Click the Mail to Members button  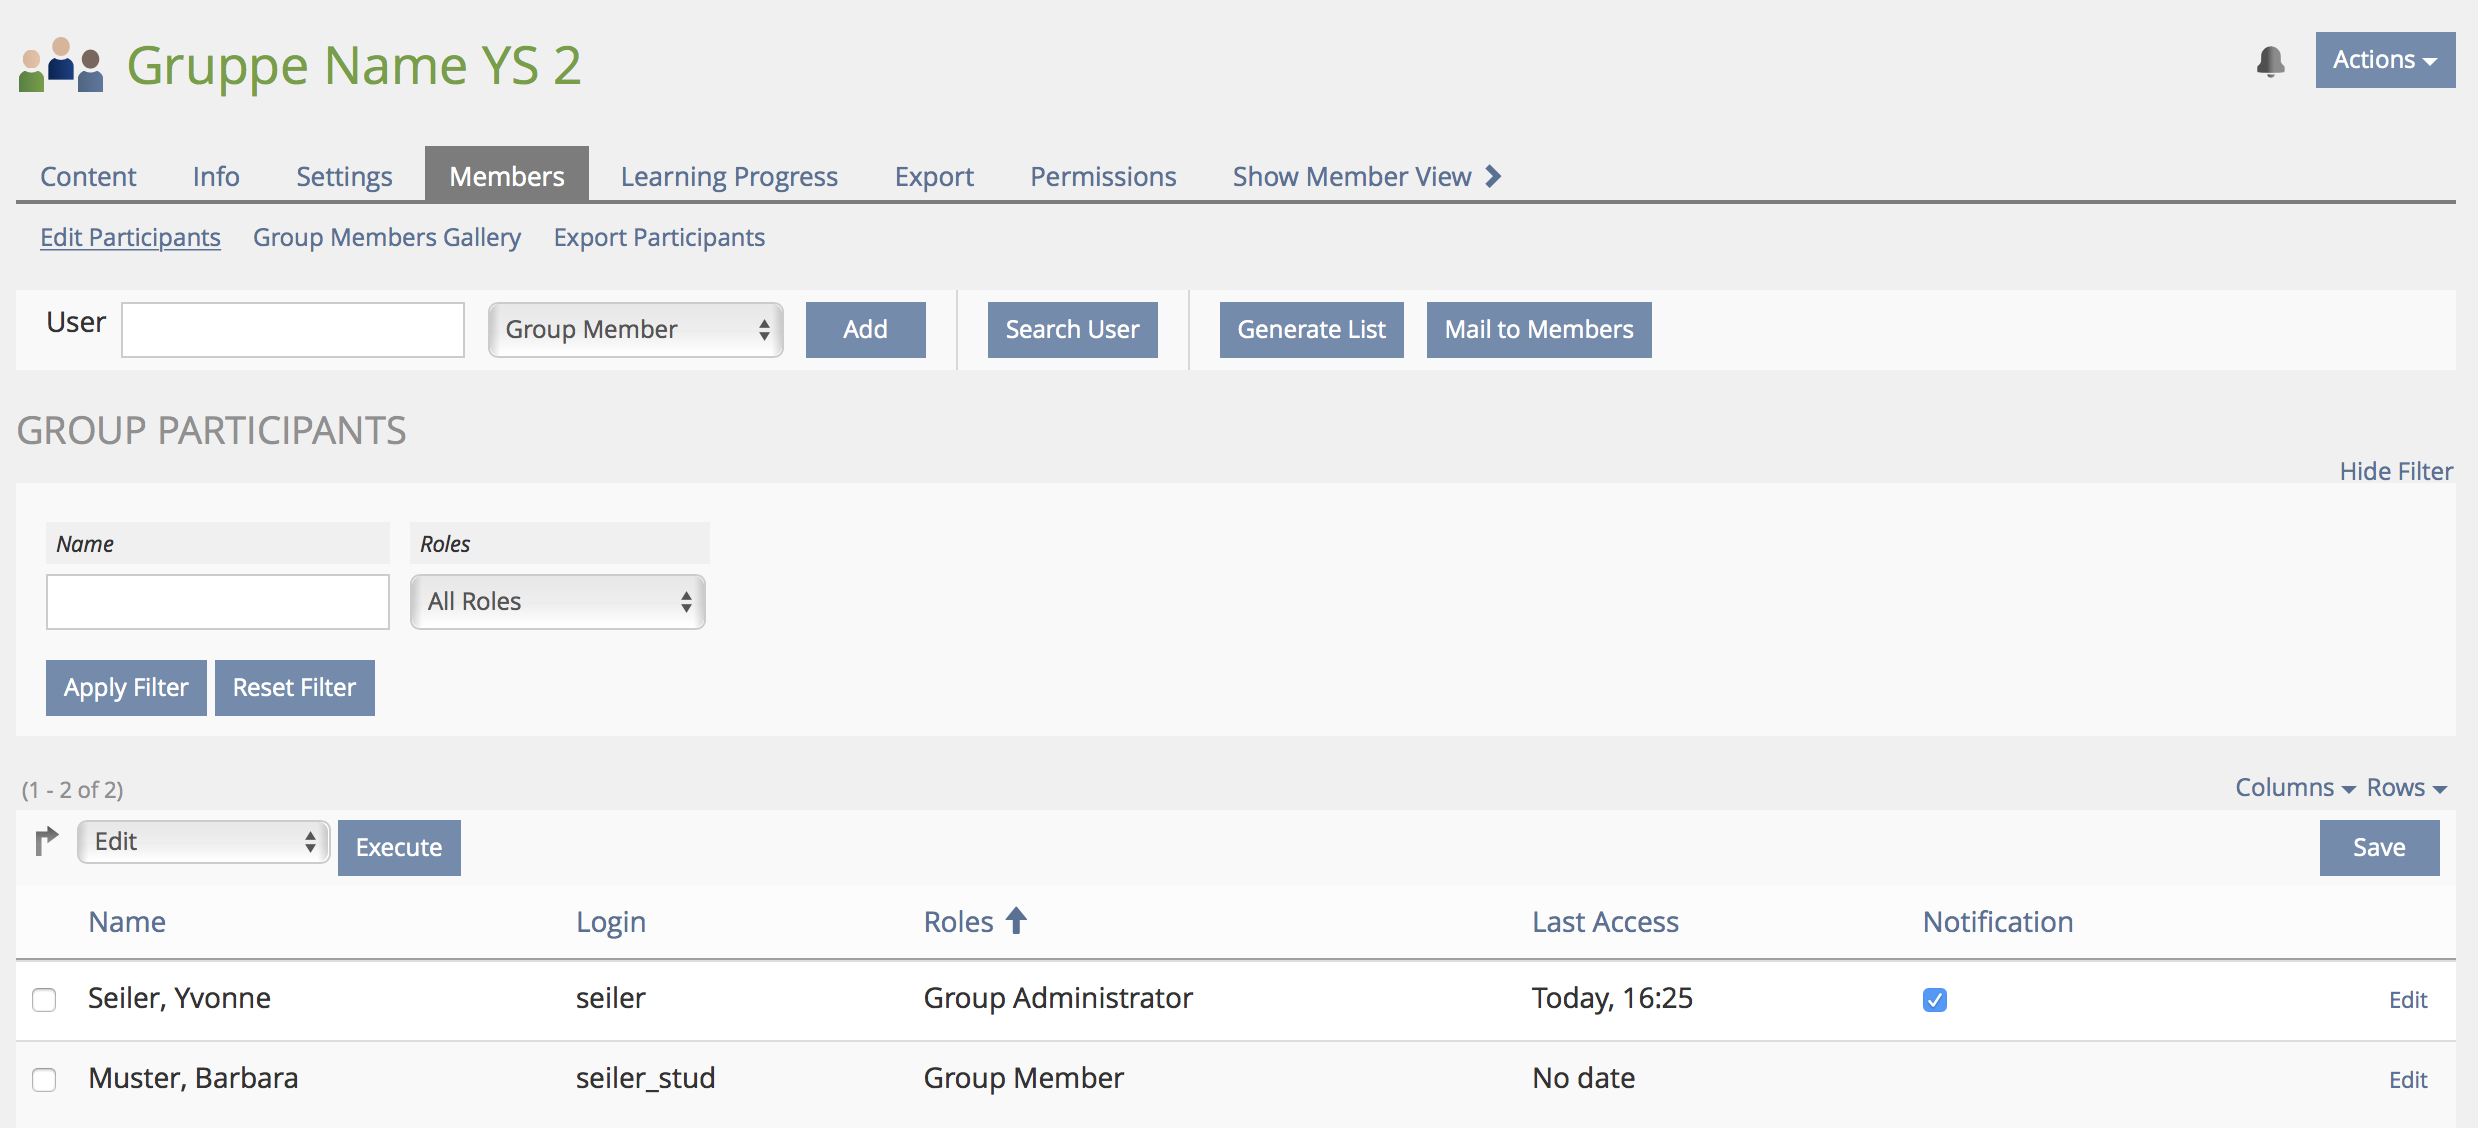click(1539, 330)
